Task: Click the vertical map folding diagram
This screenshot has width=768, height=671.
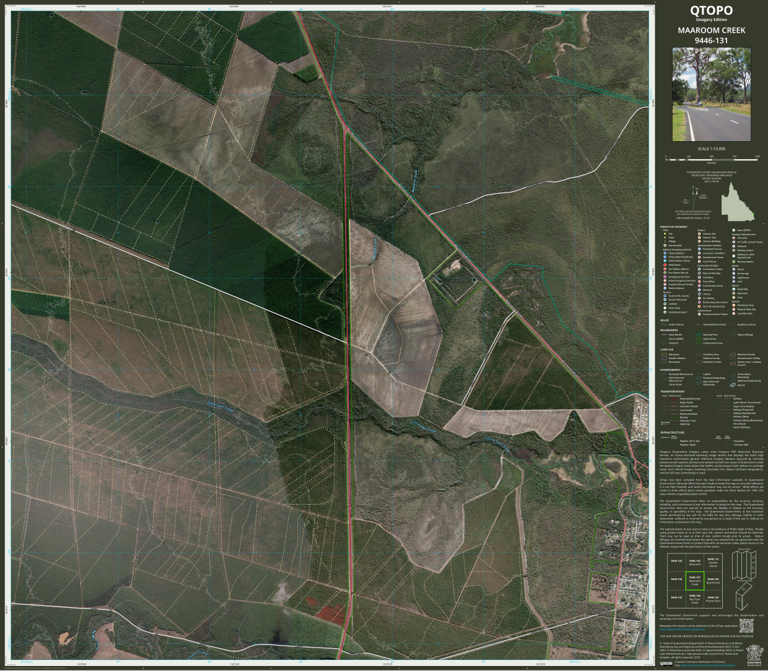Action: tap(744, 565)
